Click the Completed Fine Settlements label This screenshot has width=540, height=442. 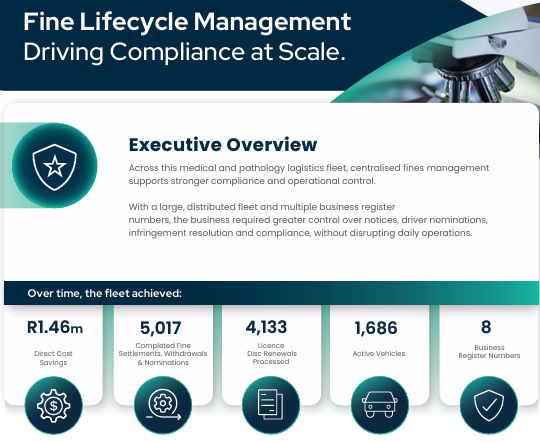tap(163, 354)
